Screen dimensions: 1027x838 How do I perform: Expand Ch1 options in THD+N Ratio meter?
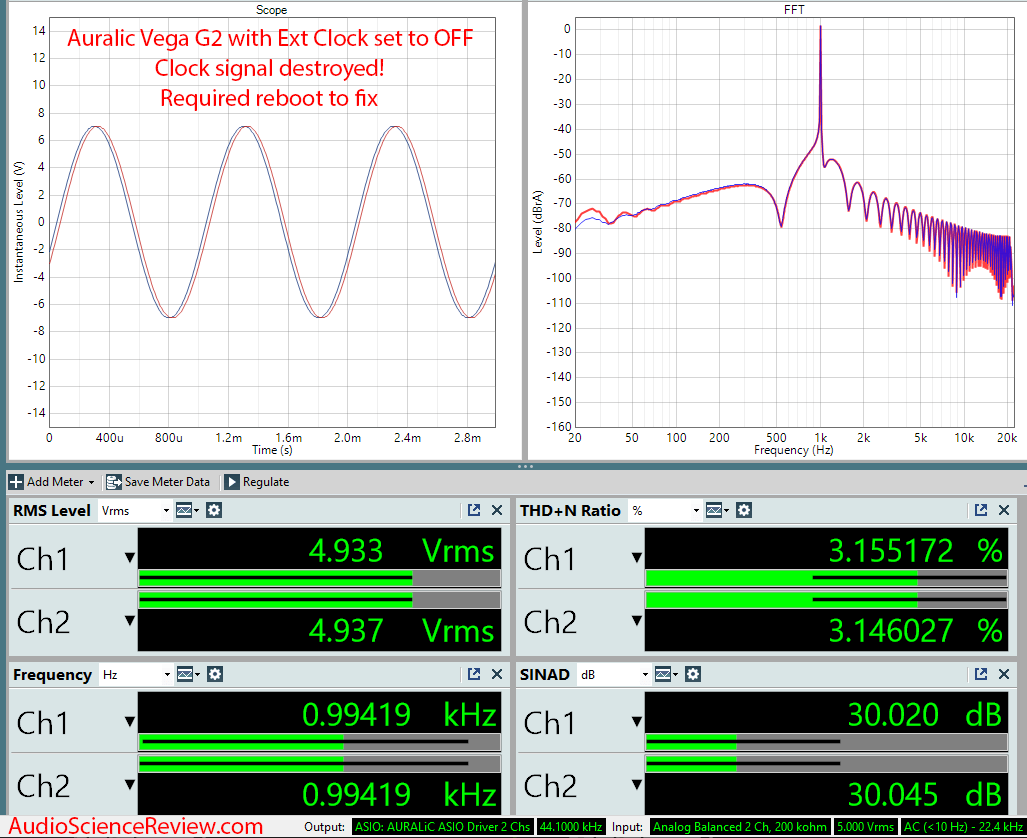(x=637, y=558)
